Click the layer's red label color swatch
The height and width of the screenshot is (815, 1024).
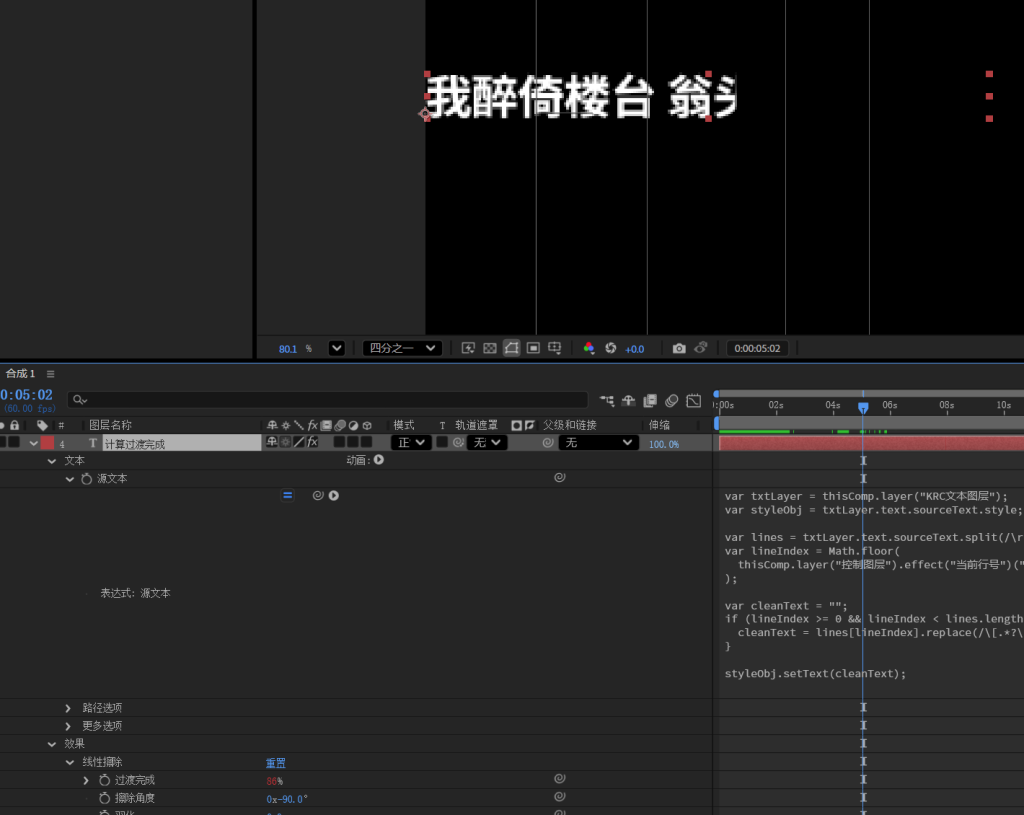(47, 443)
